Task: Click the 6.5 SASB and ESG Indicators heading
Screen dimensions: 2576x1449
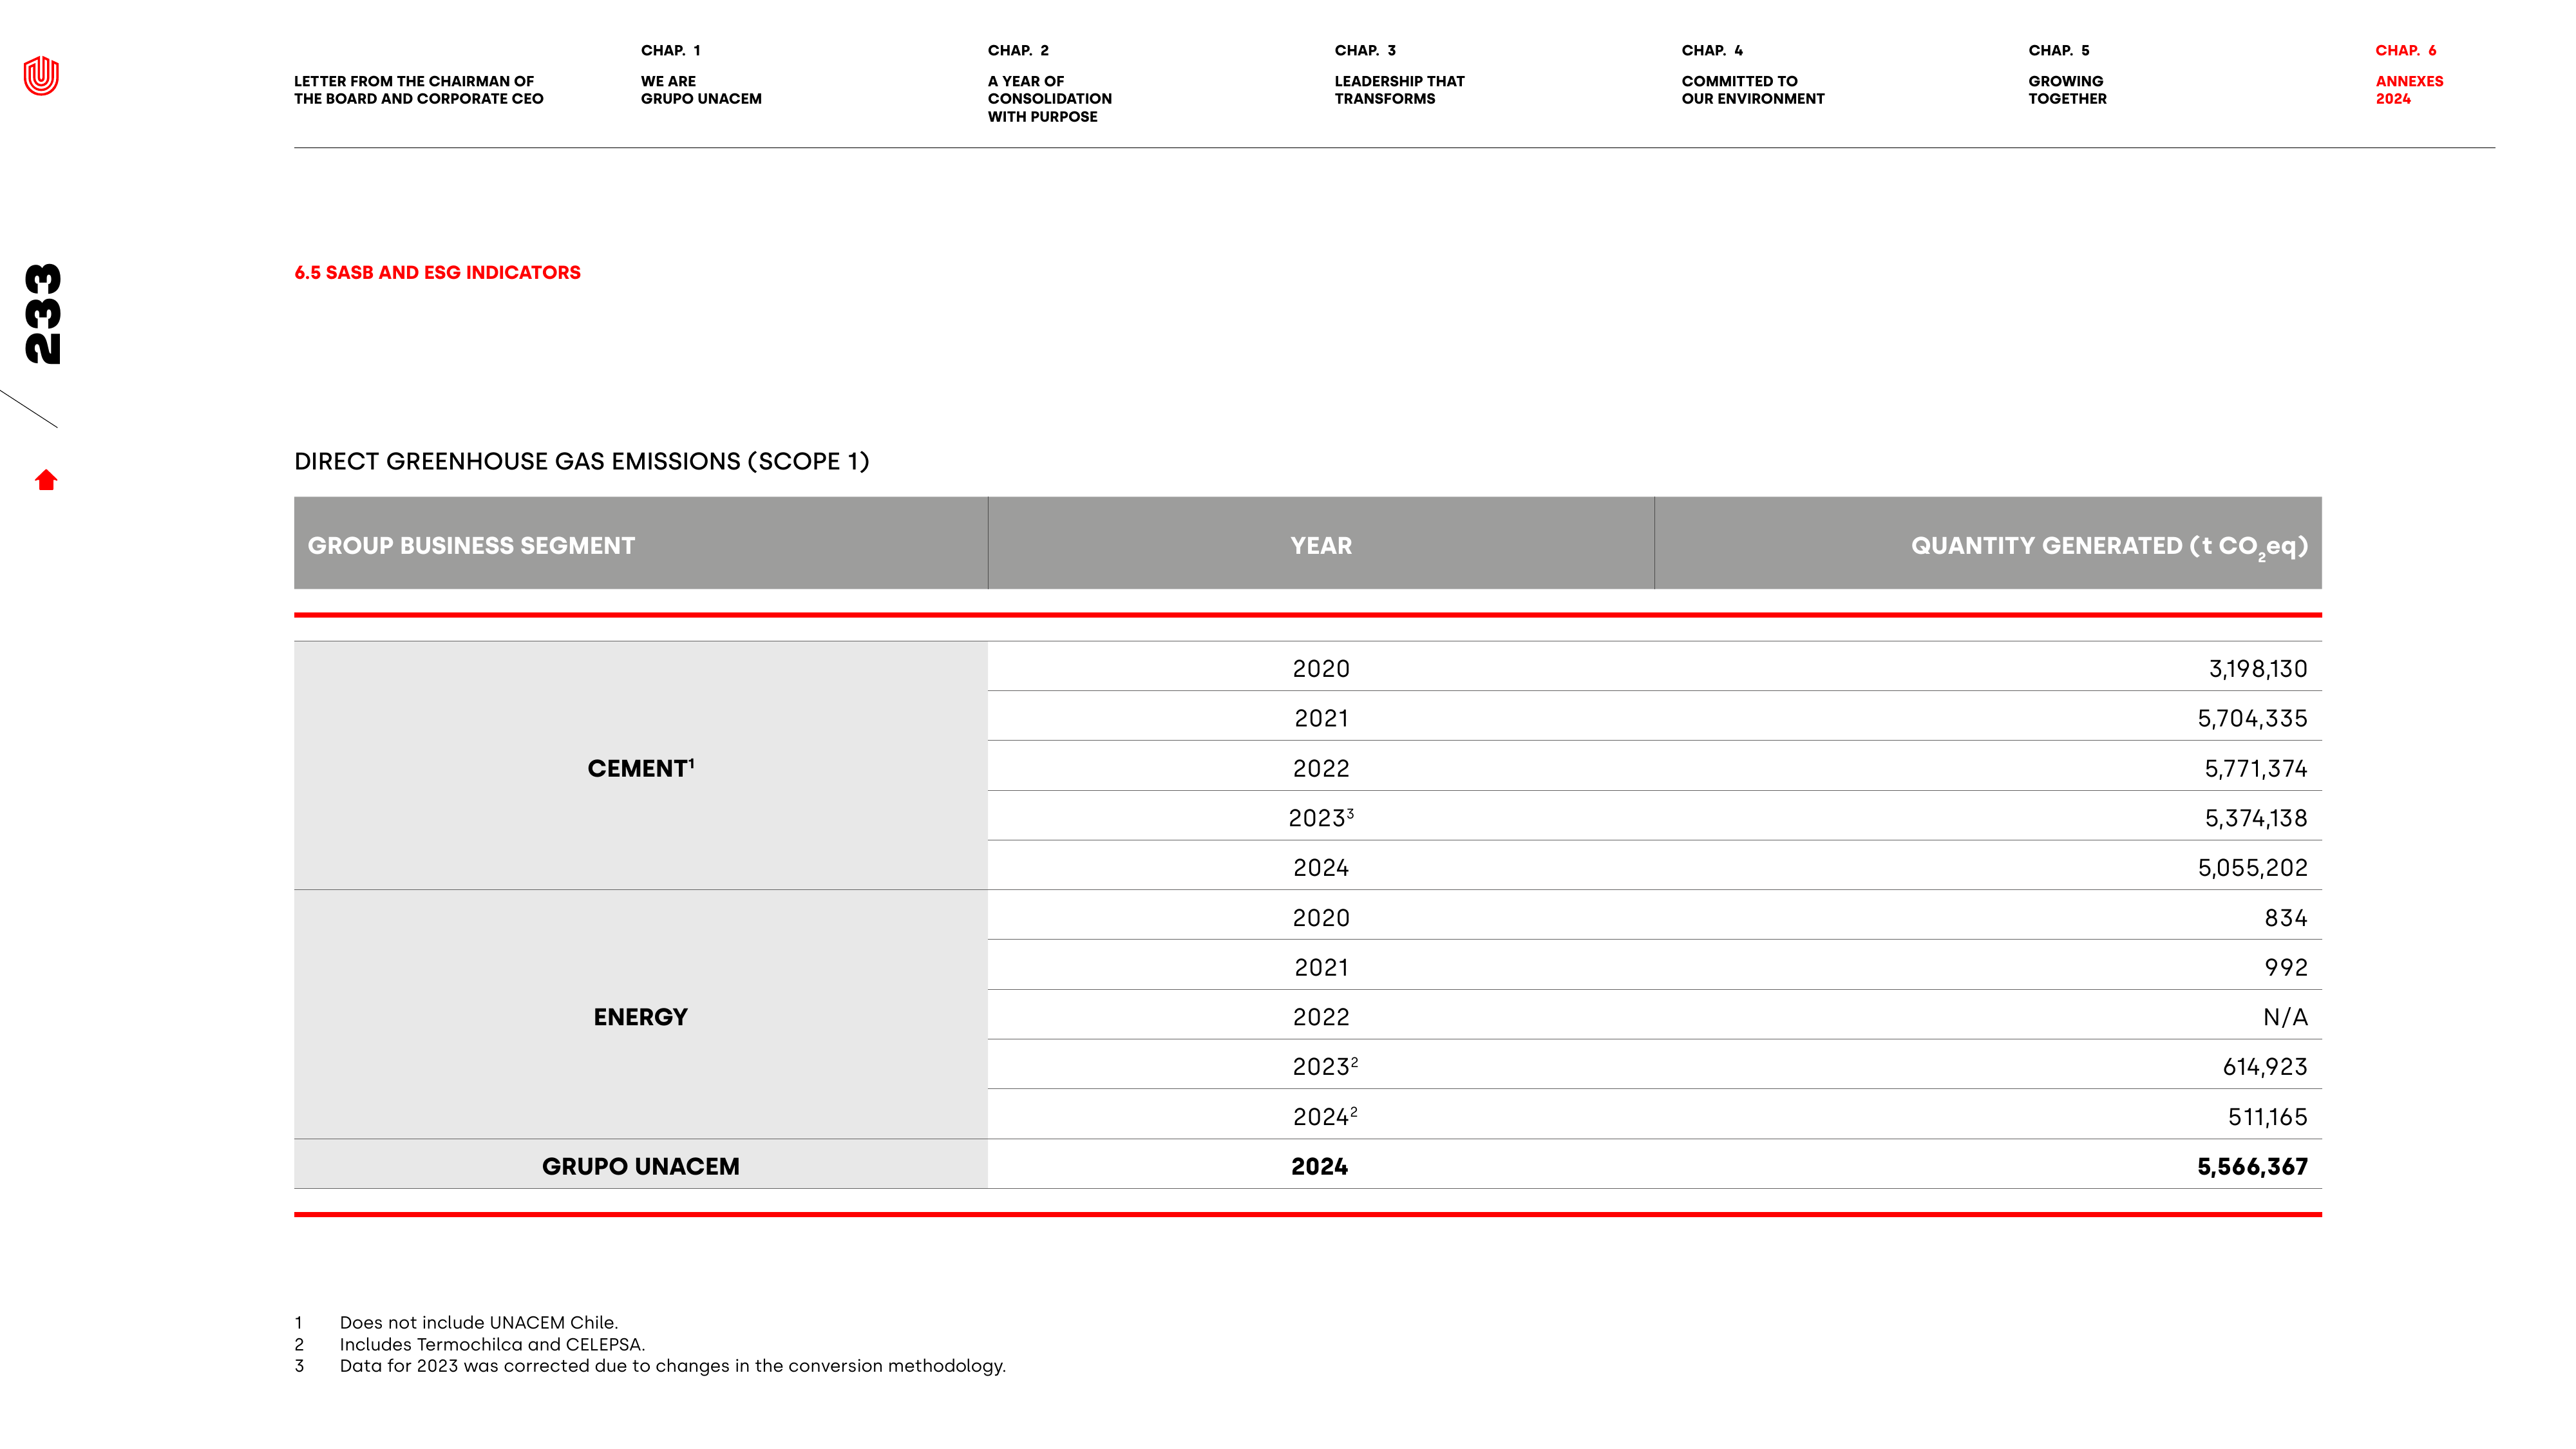Action: pos(437,272)
